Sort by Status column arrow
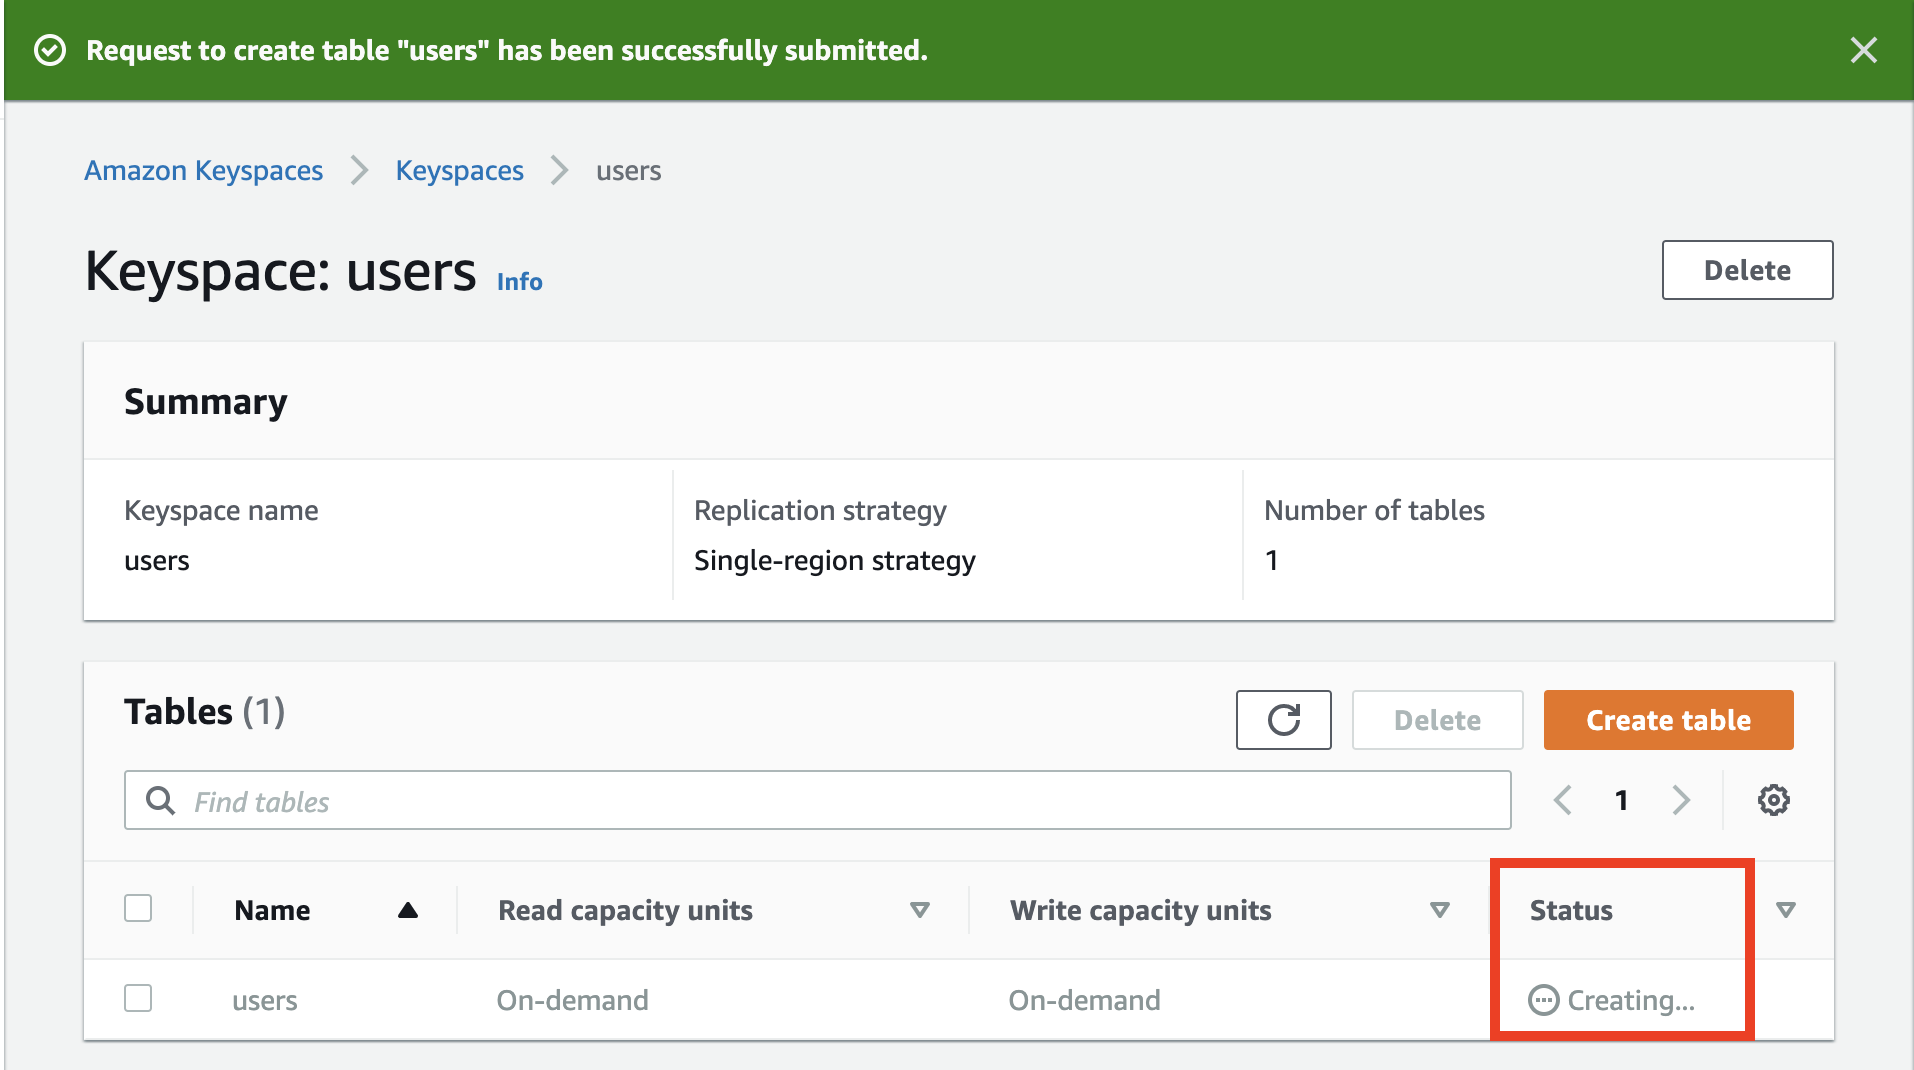The height and width of the screenshot is (1070, 1914). click(x=1786, y=910)
